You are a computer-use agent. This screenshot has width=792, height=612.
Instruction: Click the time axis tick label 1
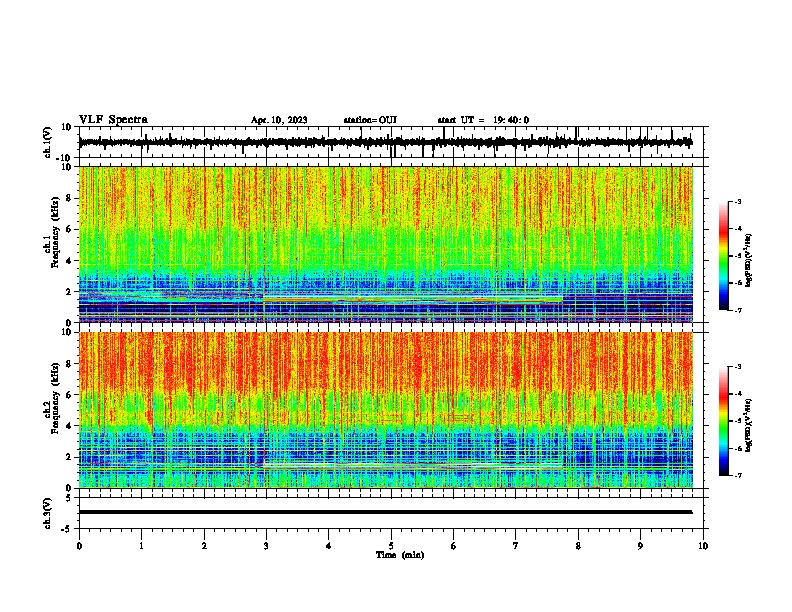(x=141, y=546)
